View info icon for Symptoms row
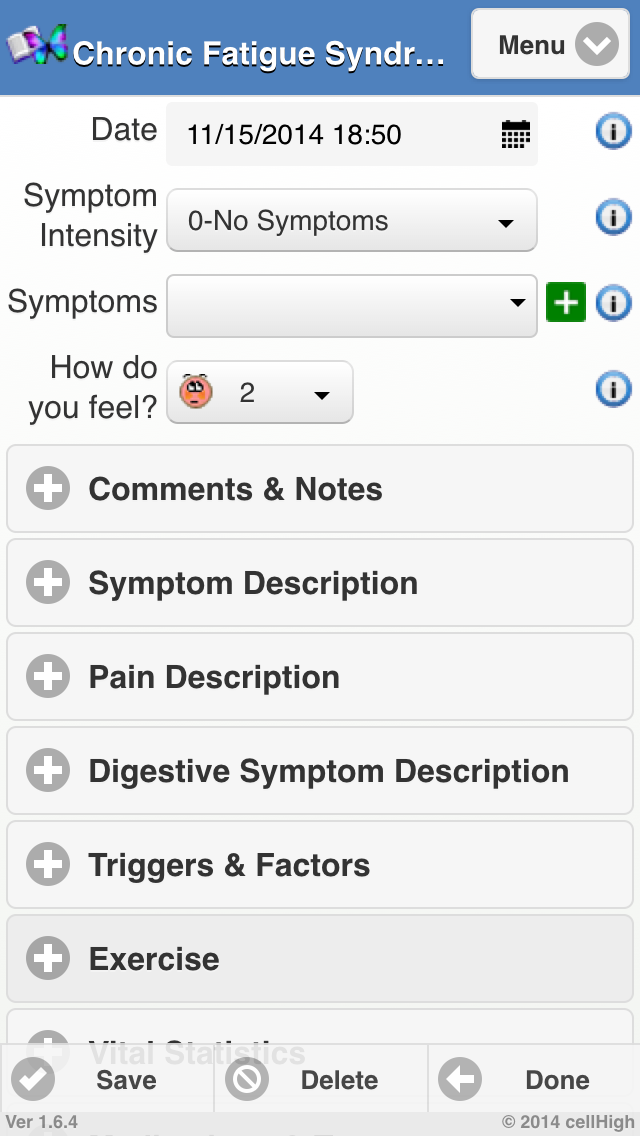 point(613,303)
